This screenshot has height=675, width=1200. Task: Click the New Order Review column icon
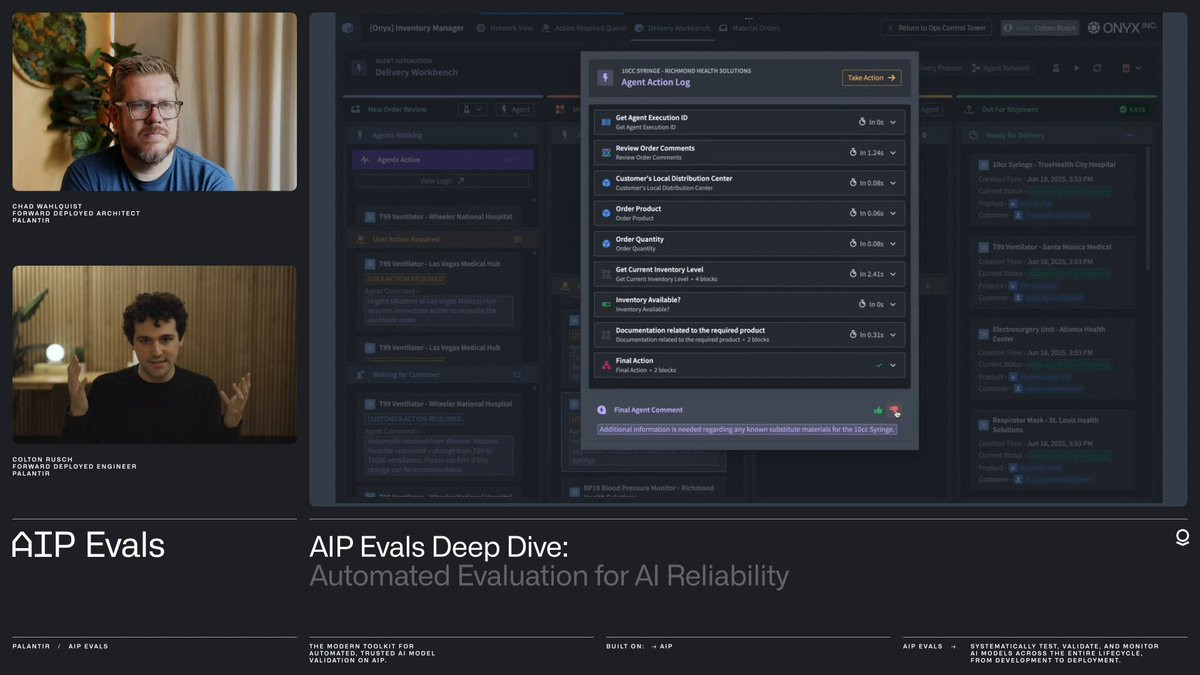[x=355, y=109]
